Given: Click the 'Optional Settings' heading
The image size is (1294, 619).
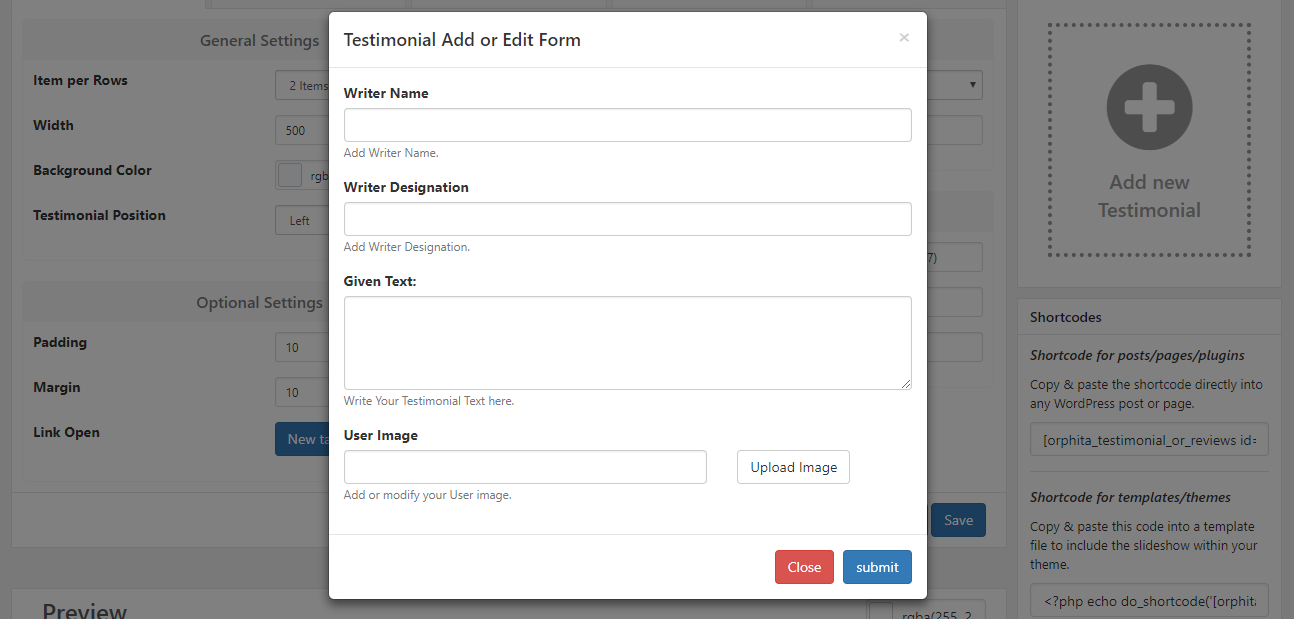Looking at the screenshot, I should [260, 302].
